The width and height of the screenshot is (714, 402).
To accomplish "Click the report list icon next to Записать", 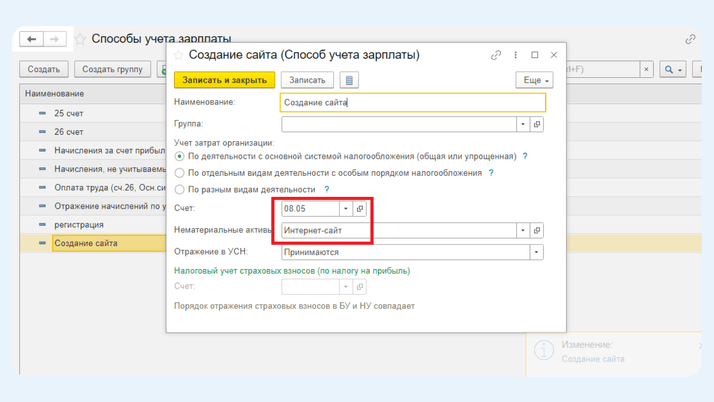I will click(x=349, y=80).
